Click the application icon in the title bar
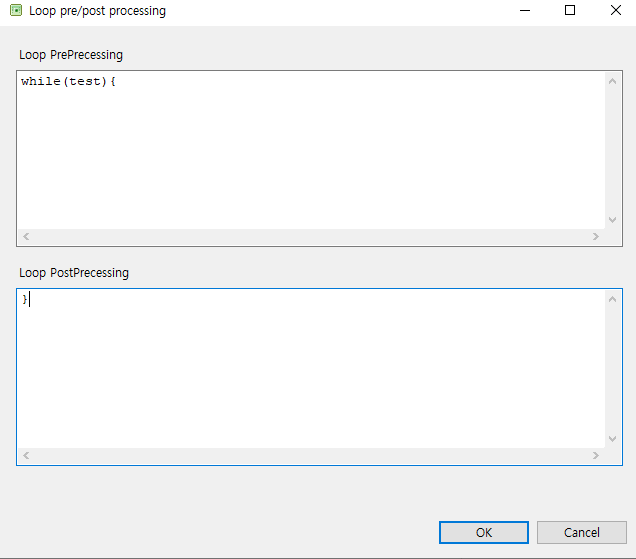 pyautogui.click(x=15, y=11)
